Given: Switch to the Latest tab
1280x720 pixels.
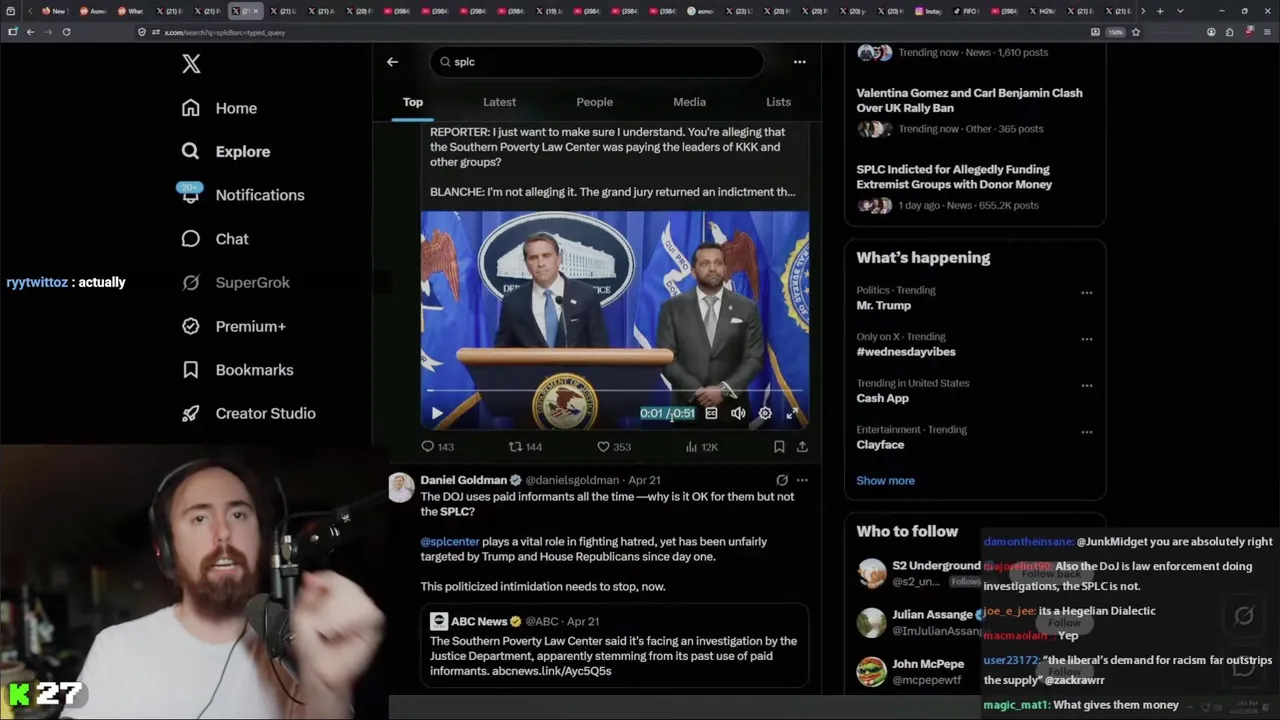Looking at the screenshot, I should [499, 102].
